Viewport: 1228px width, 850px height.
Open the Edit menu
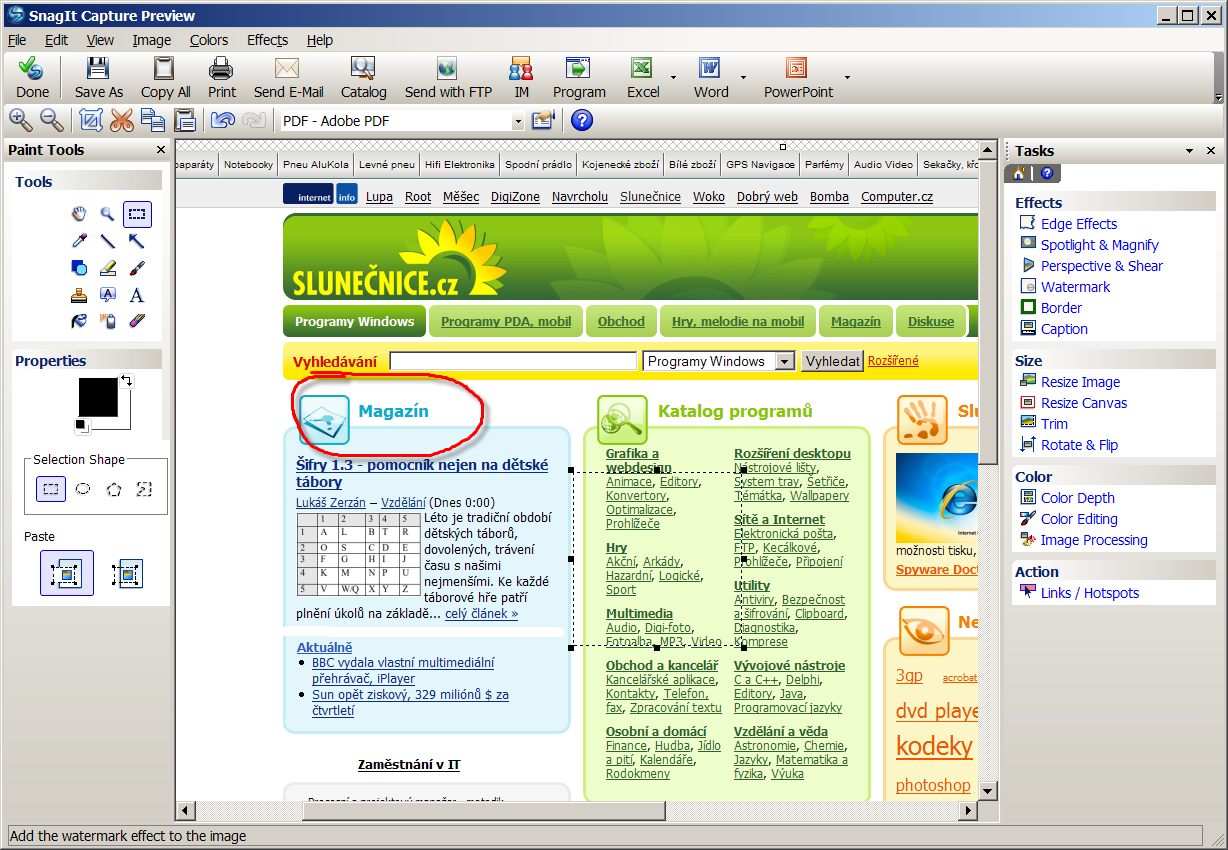[x=56, y=40]
